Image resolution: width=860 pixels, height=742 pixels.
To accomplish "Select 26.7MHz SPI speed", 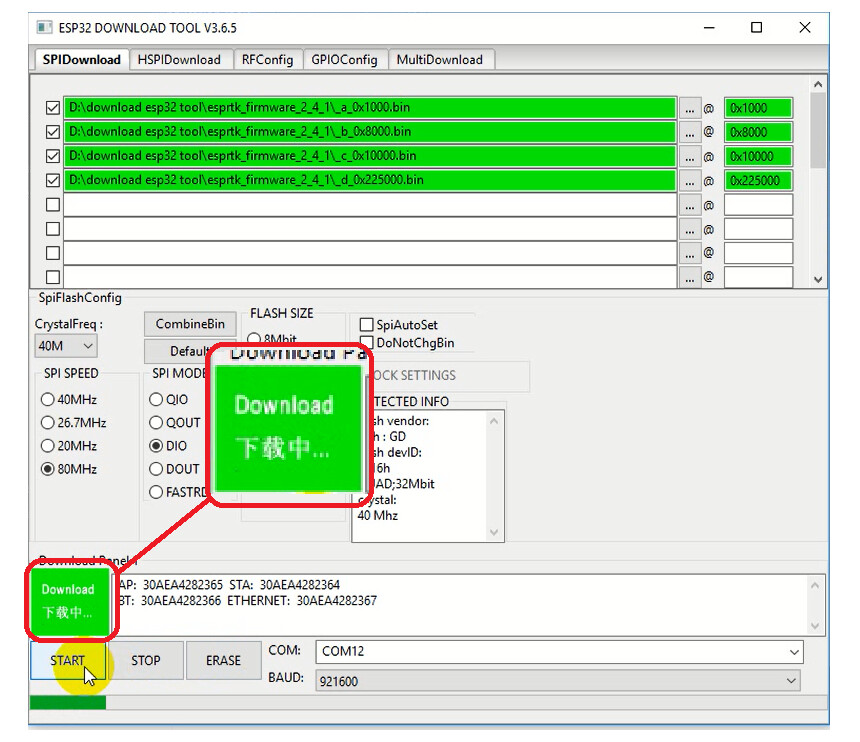I will [73, 422].
